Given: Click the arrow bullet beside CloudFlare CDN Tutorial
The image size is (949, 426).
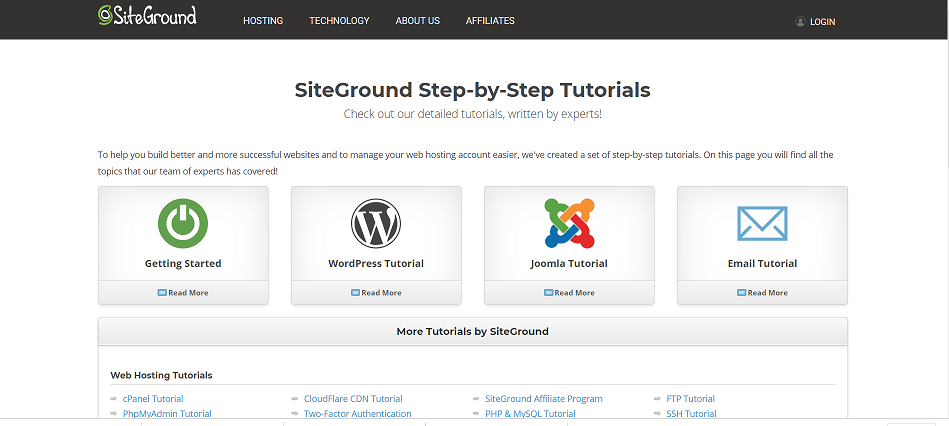Looking at the screenshot, I should click(x=295, y=399).
